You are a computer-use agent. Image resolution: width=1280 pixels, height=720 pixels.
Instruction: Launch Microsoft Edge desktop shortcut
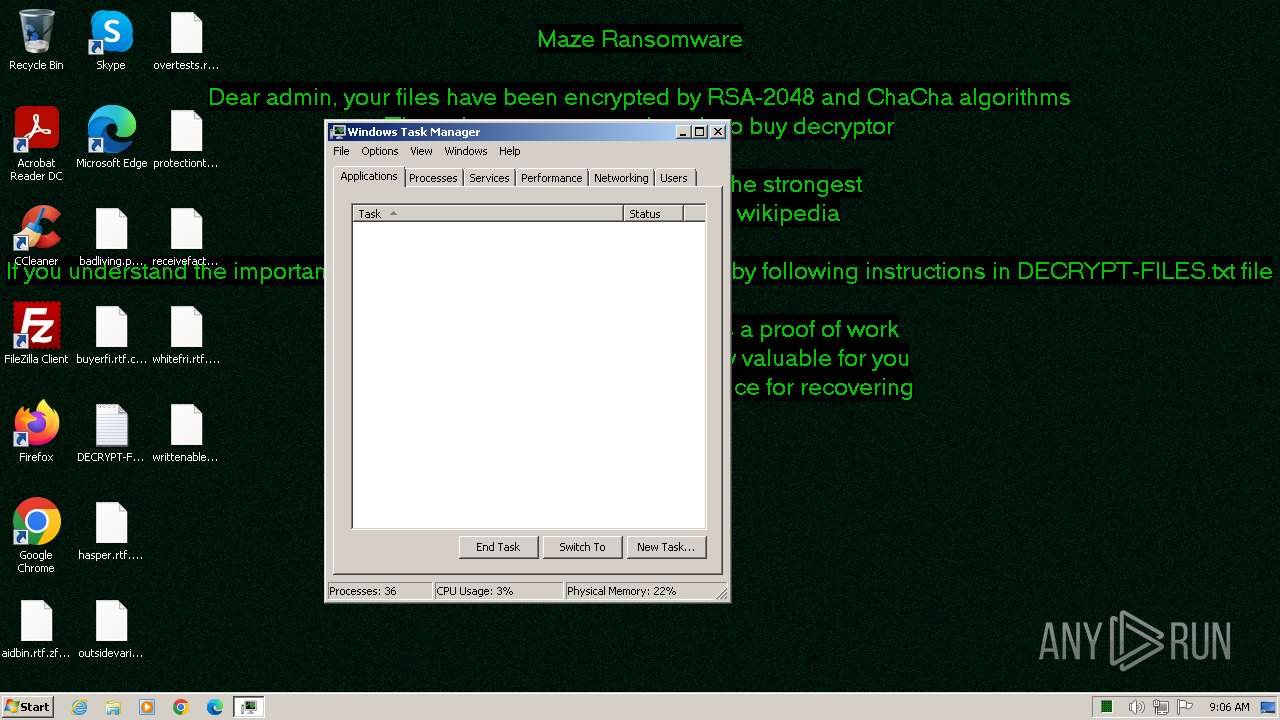pyautogui.click(x=111, y=139)
